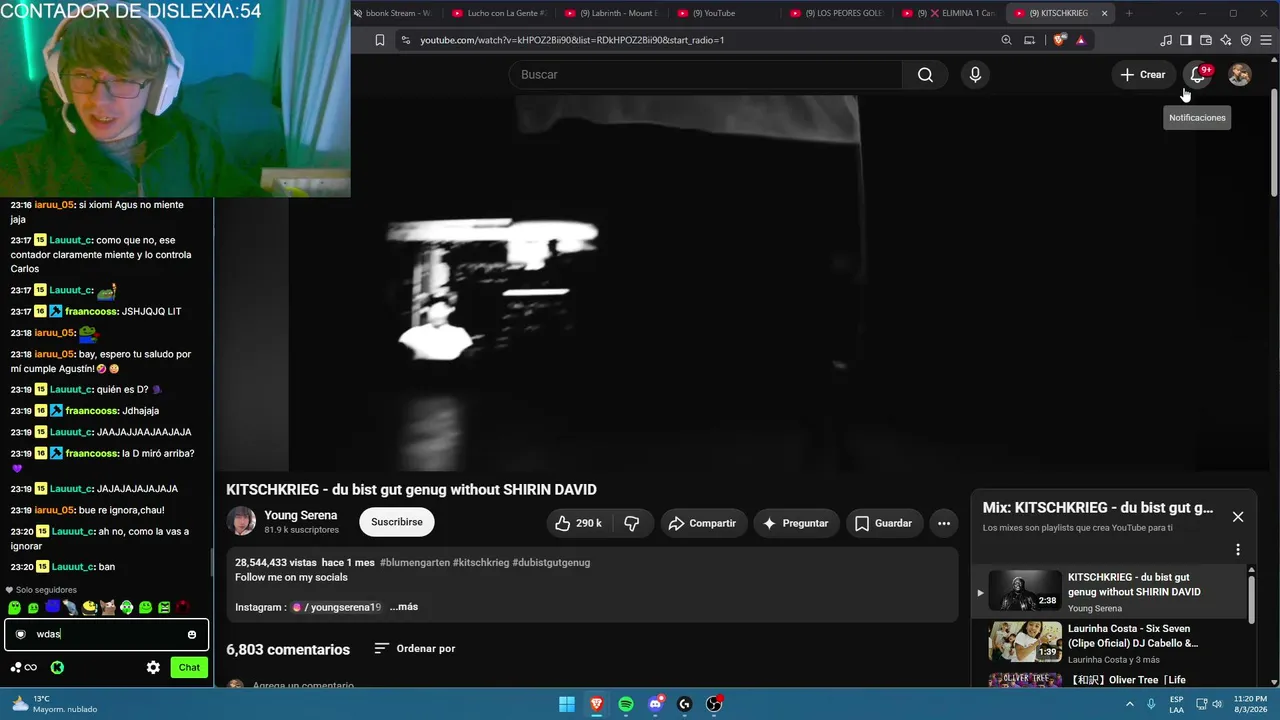Dislike the video with thumbs down
Image resolution: width=1280 pixels, height=720 pixels.
point(632,523)
